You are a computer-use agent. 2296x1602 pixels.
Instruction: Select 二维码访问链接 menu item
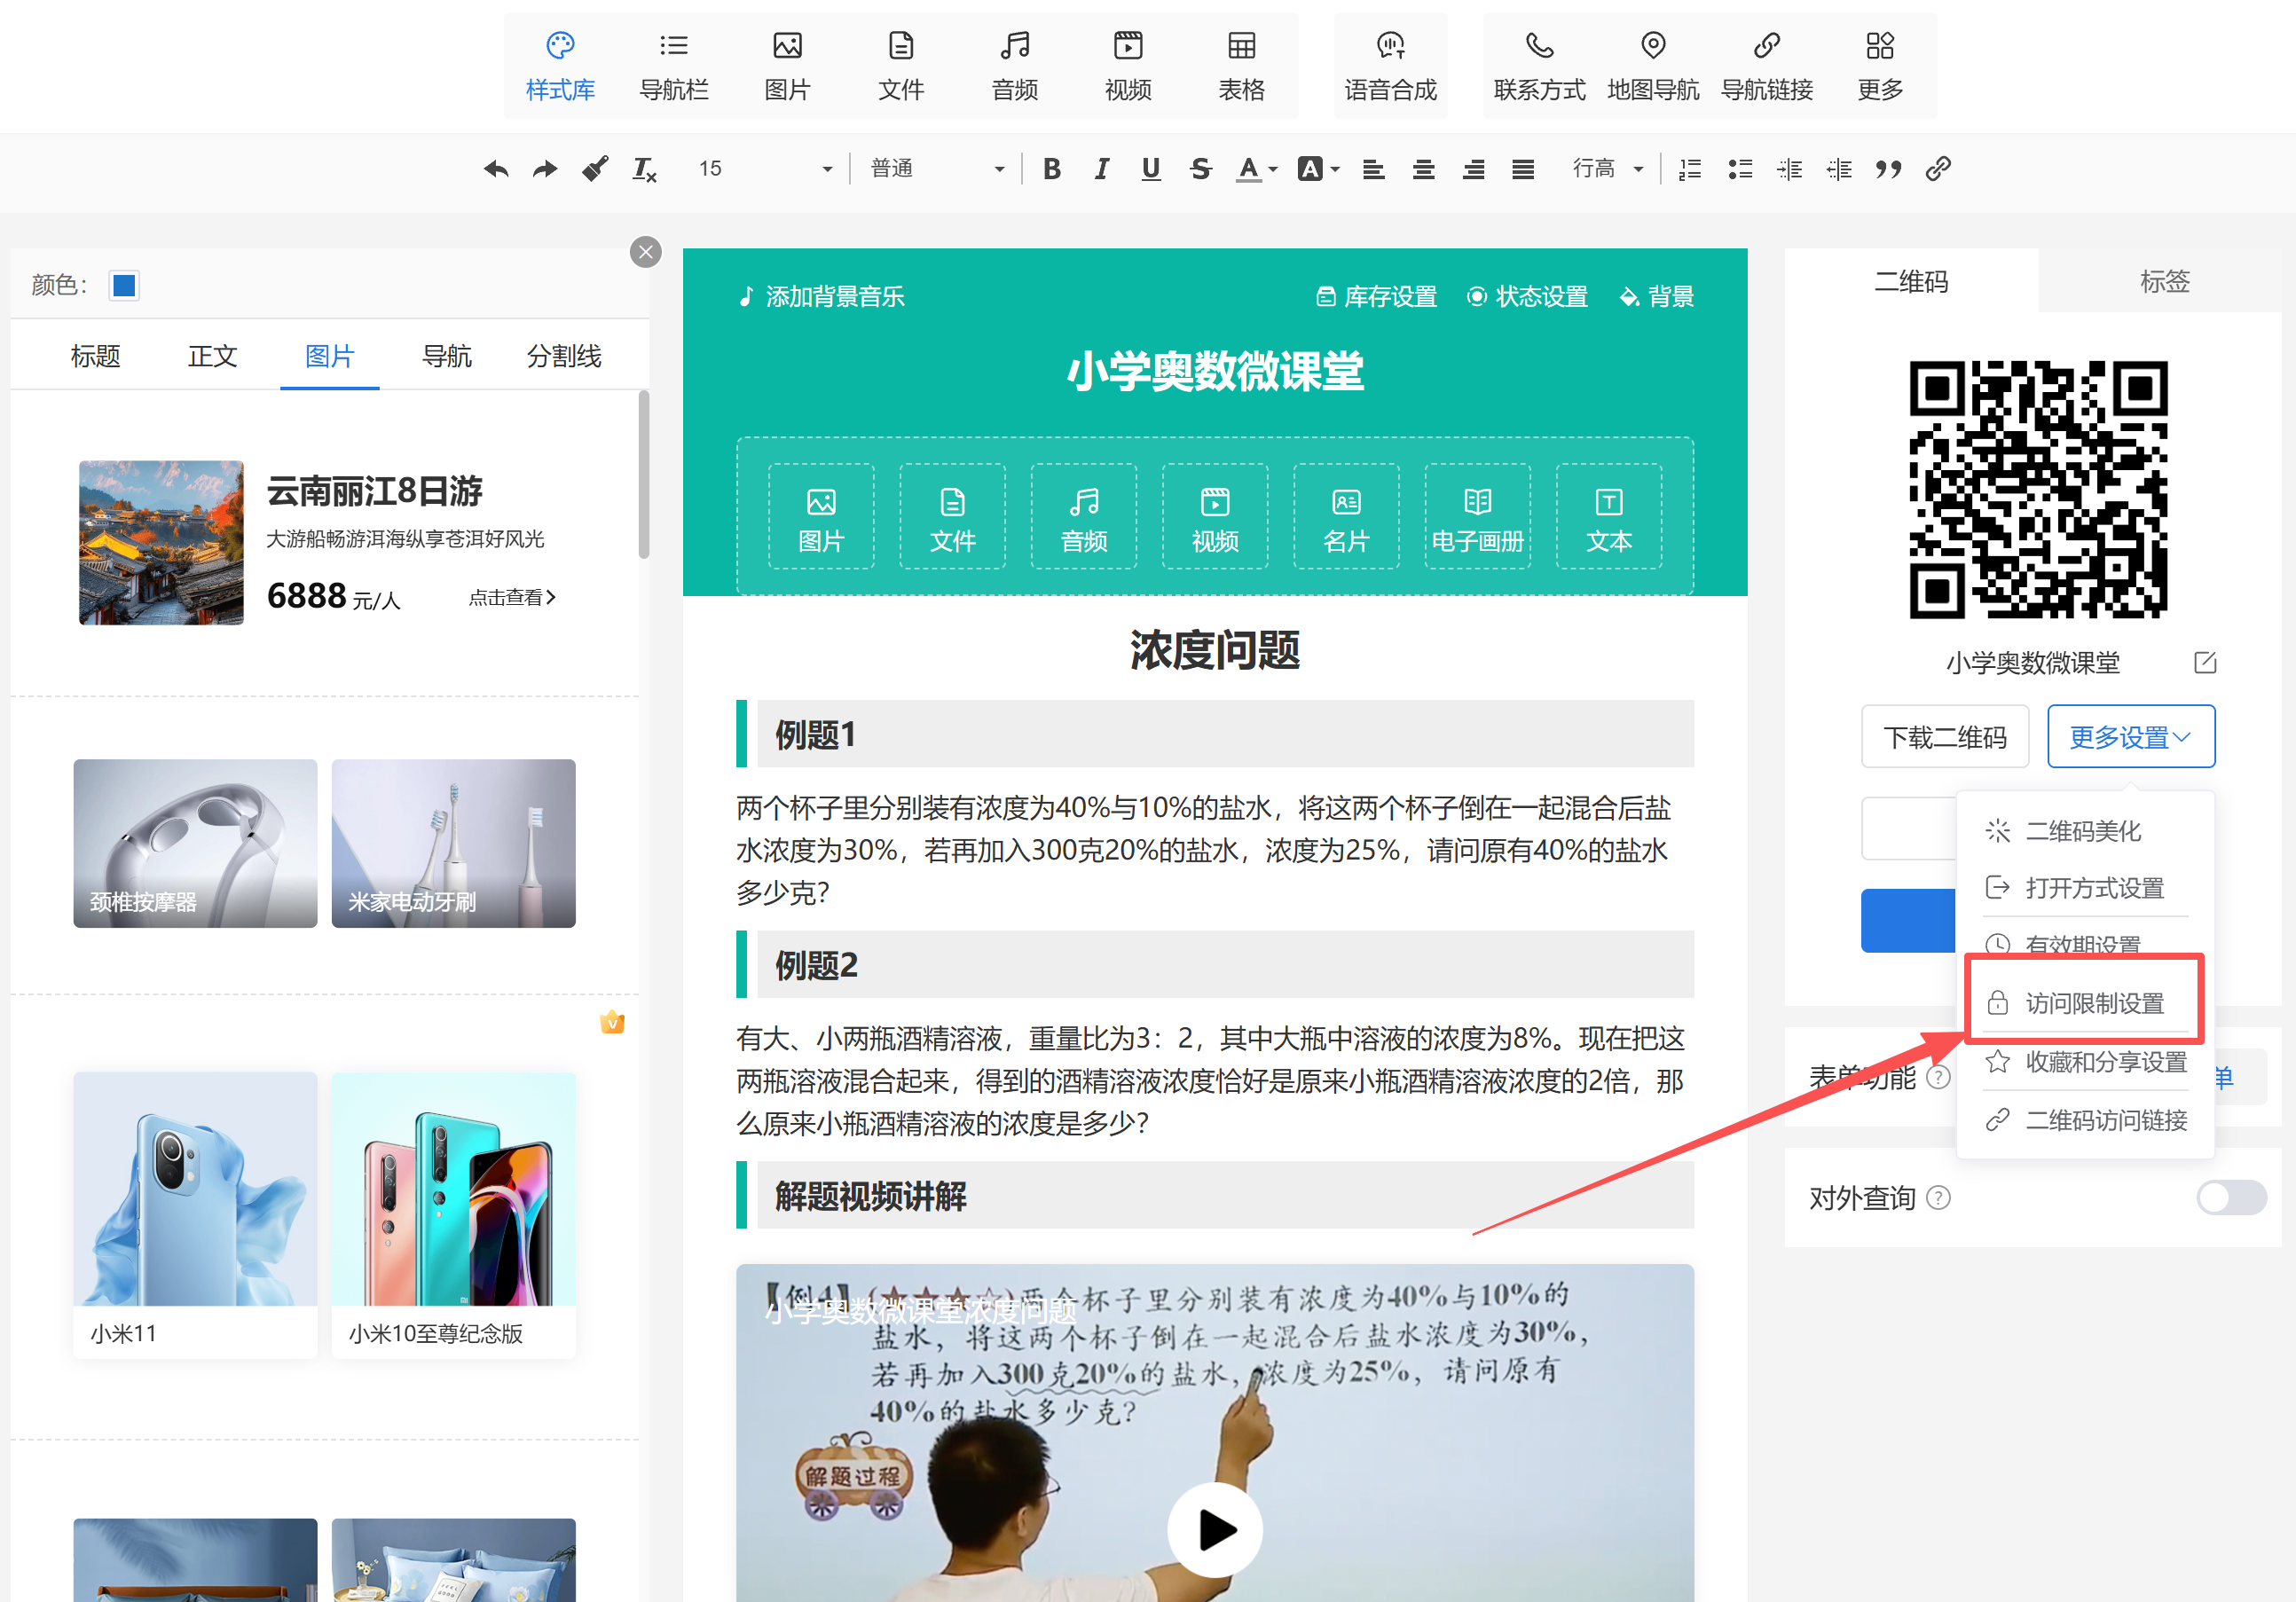2086,1120
